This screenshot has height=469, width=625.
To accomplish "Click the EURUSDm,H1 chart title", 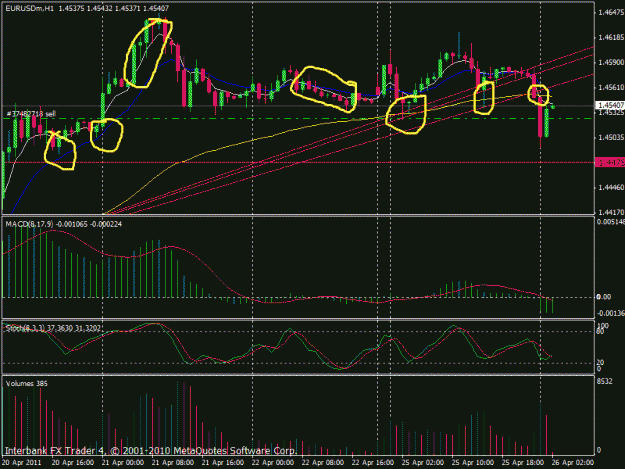I will point(87,8).
